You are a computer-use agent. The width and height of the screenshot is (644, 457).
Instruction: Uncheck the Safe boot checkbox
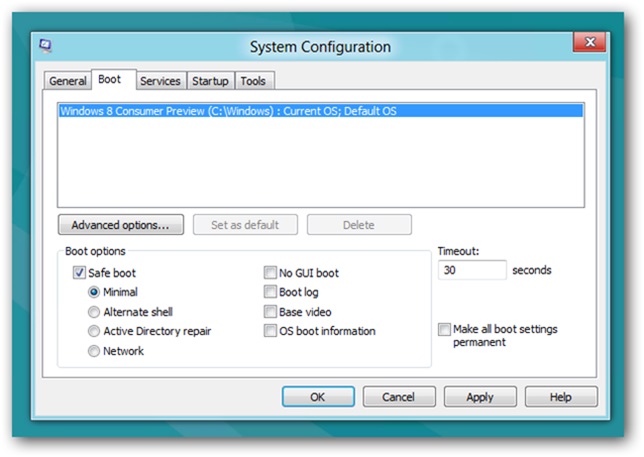79,273
